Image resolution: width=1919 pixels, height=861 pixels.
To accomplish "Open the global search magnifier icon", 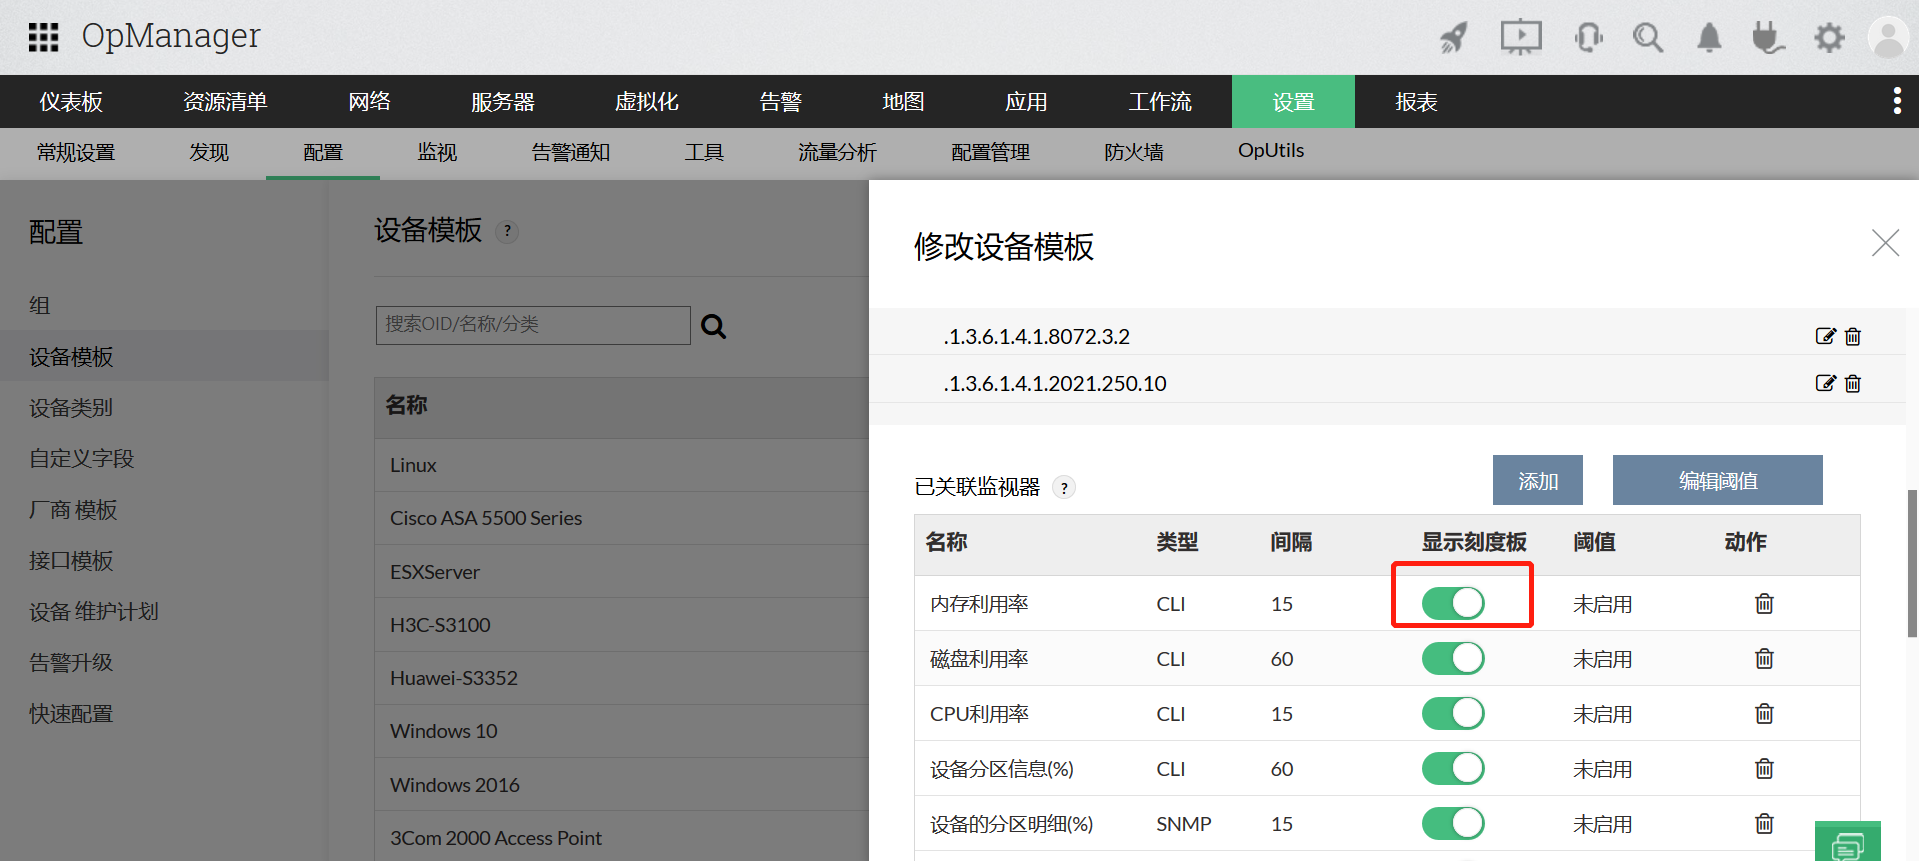I will tap(1647, 38).
